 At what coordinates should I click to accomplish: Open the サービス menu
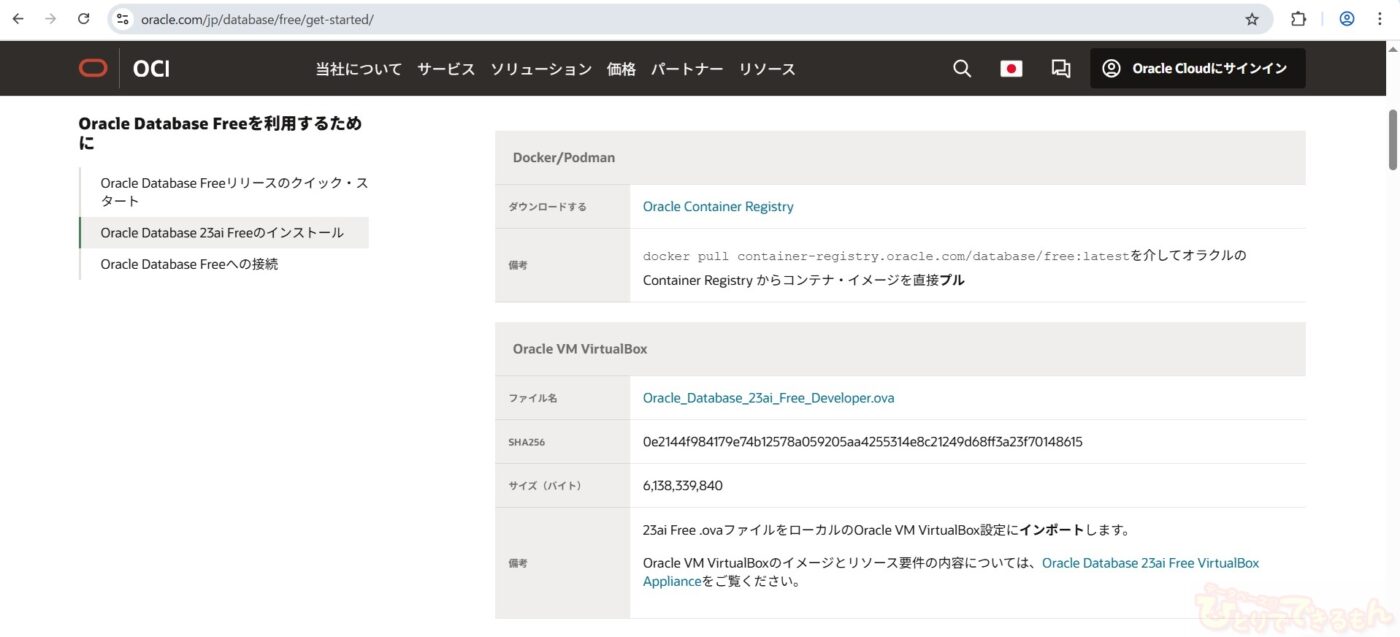446,69
